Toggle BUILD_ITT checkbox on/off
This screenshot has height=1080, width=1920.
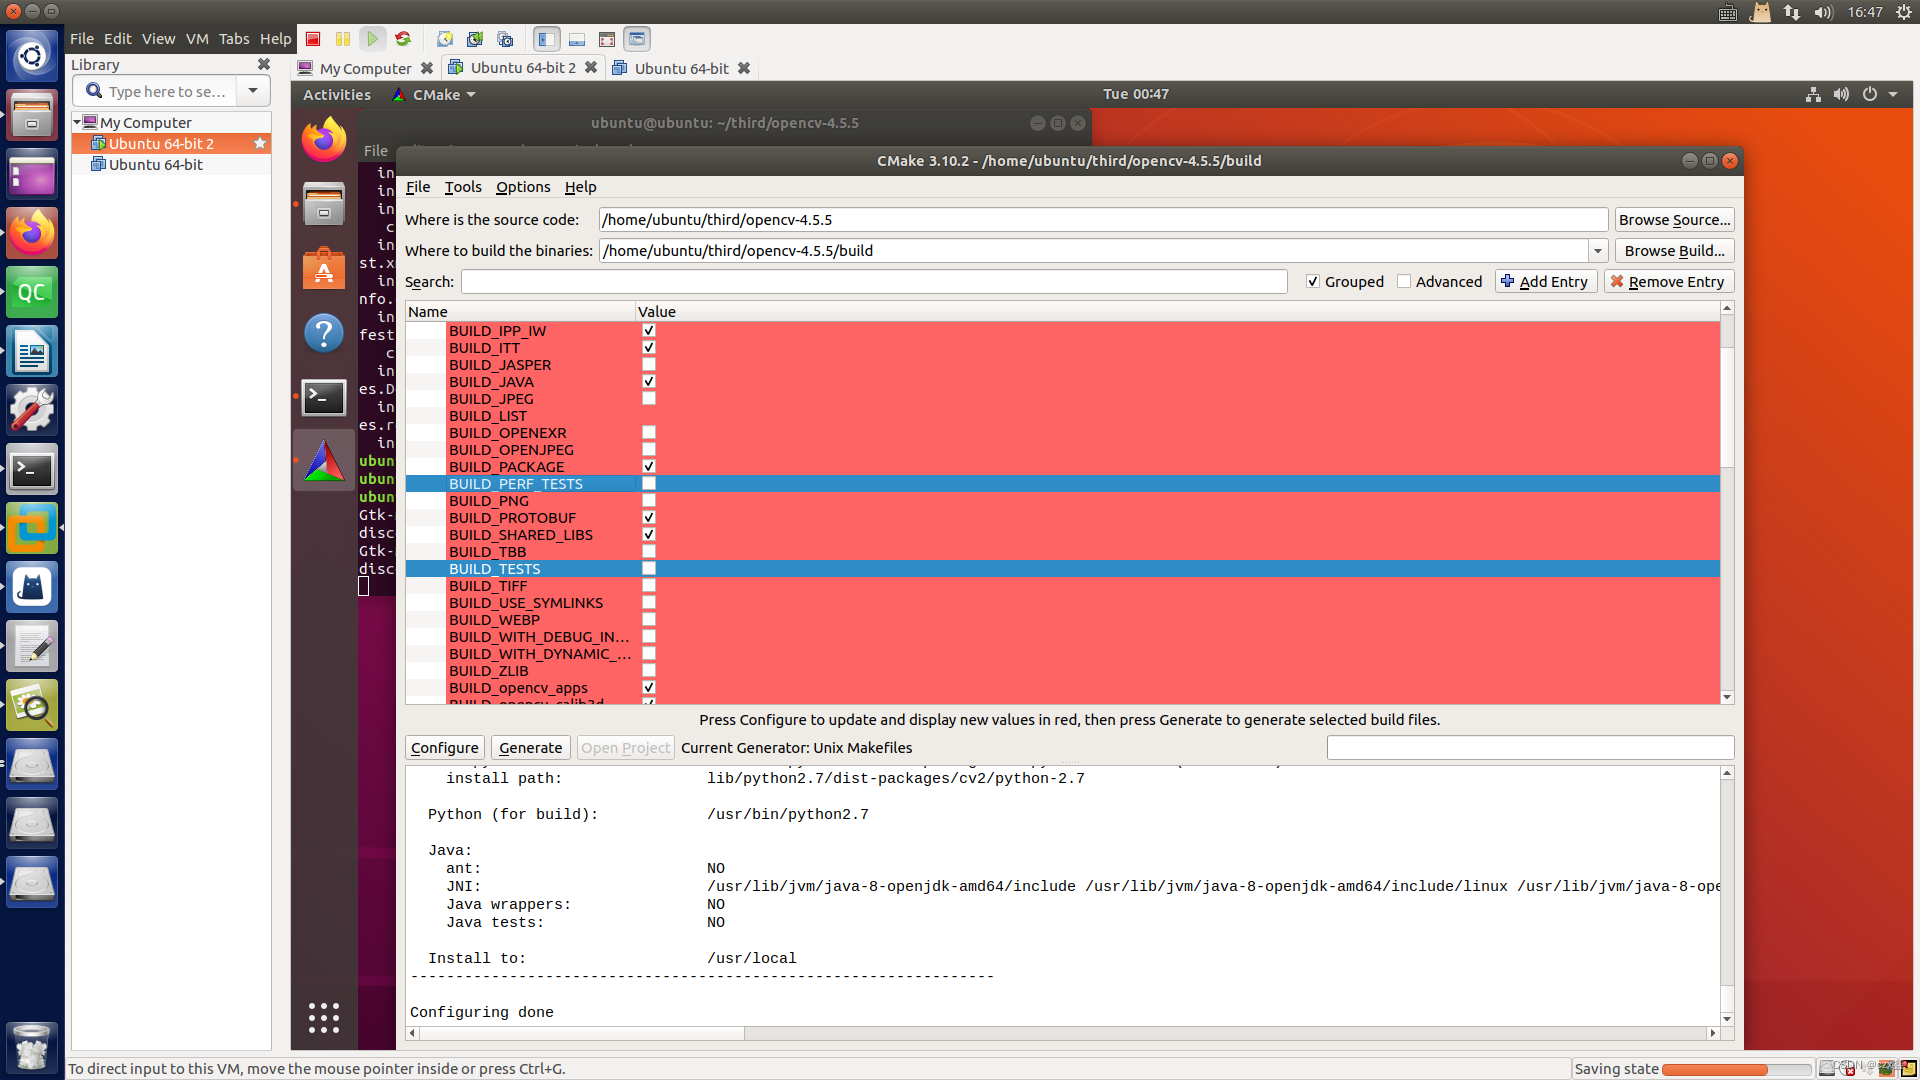647,347
